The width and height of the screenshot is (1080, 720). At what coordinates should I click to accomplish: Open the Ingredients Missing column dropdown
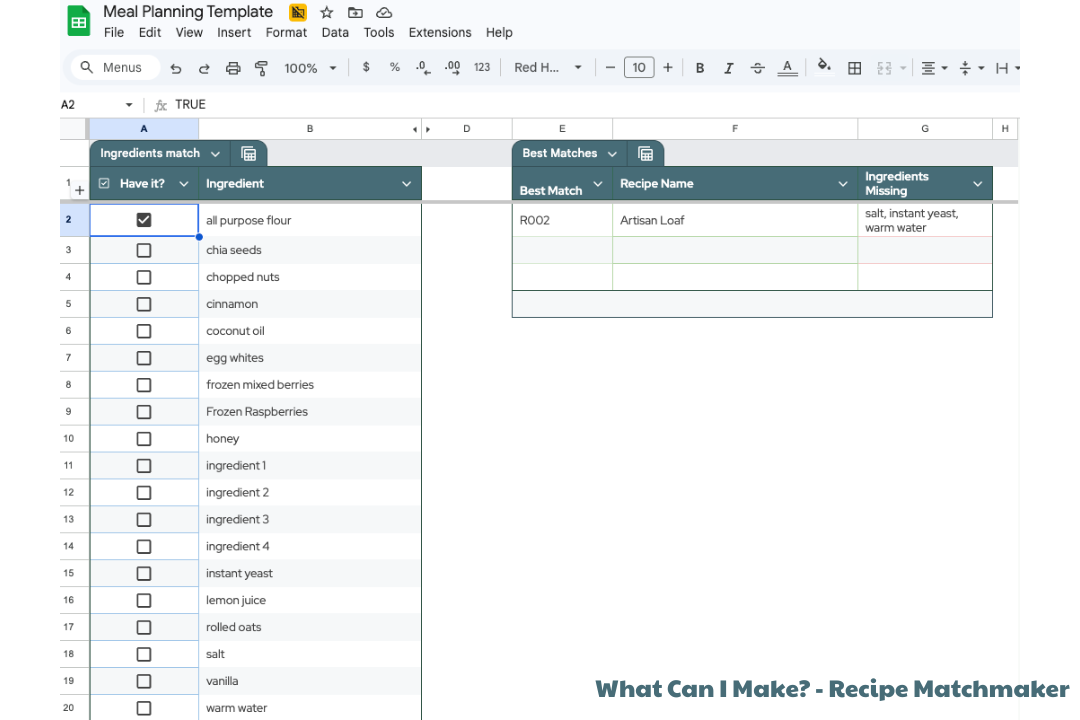tap(977, 184)
